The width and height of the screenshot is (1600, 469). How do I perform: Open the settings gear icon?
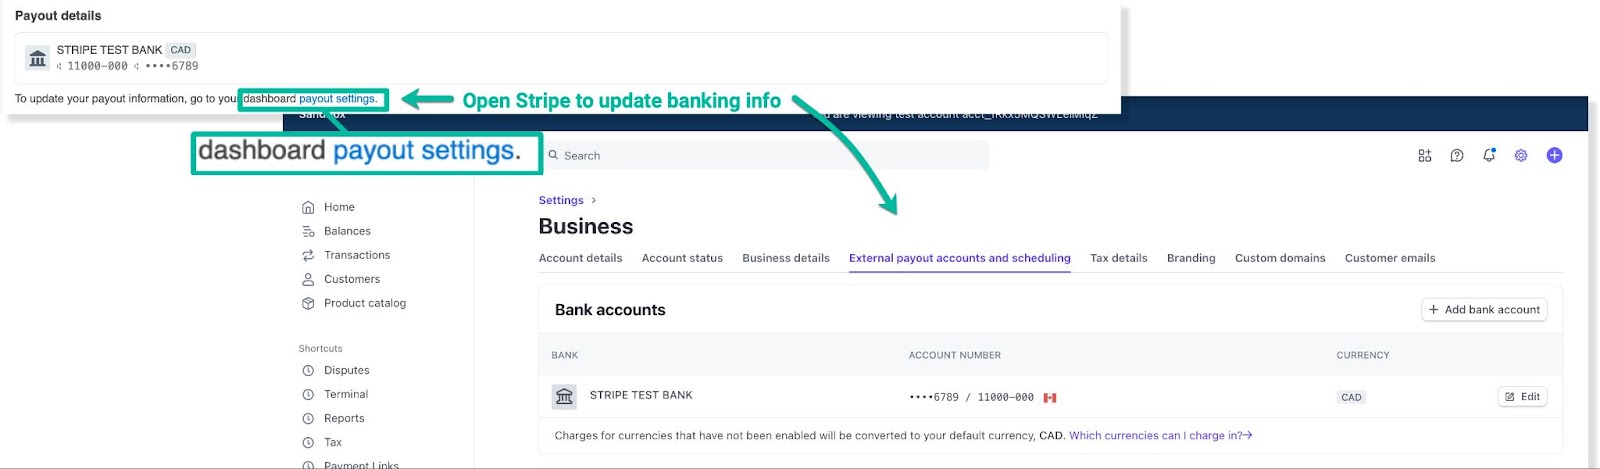coord(1521,155)
